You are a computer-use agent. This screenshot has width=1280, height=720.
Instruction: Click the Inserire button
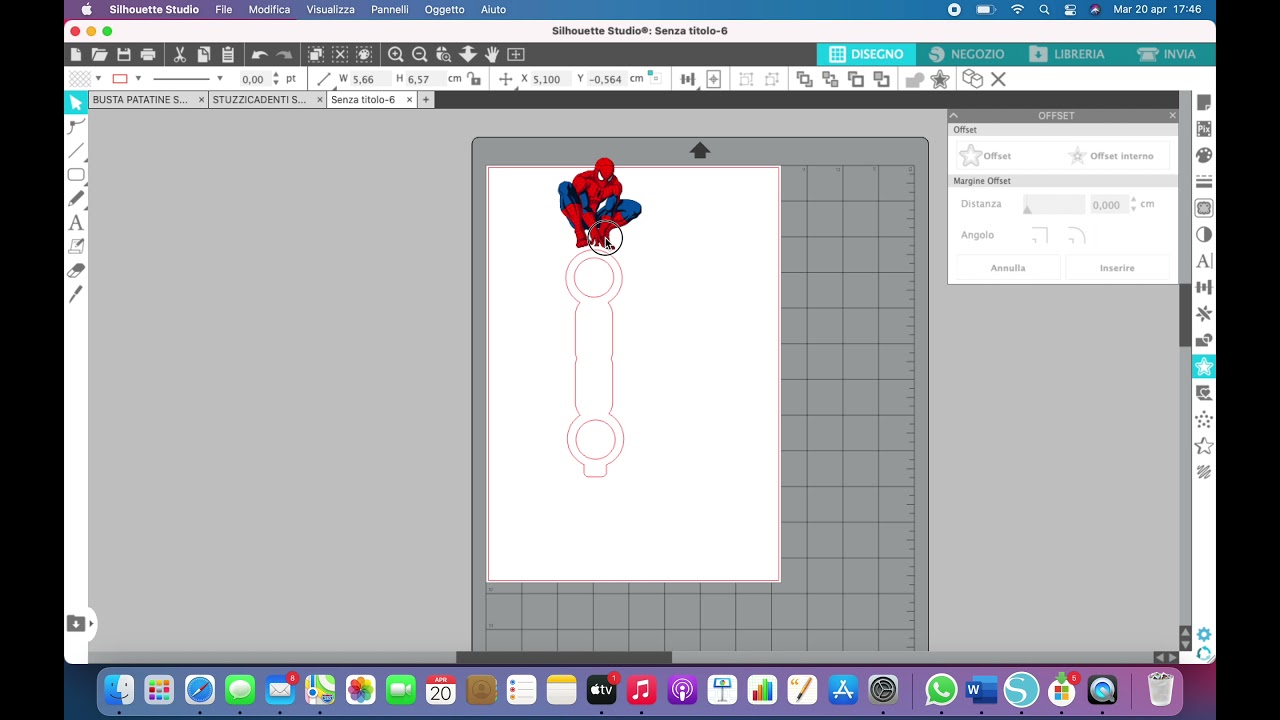[x=1117, y=268]
